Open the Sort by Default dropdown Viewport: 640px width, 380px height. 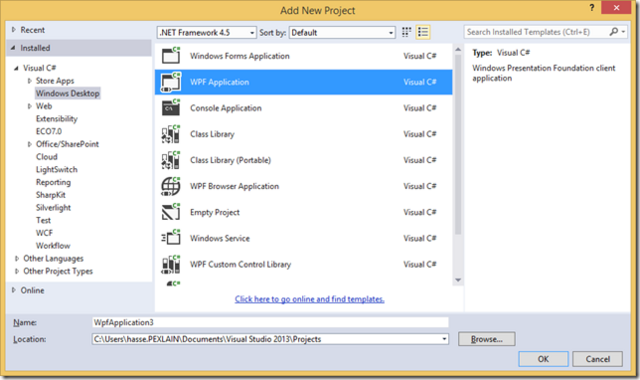[342, 33]
